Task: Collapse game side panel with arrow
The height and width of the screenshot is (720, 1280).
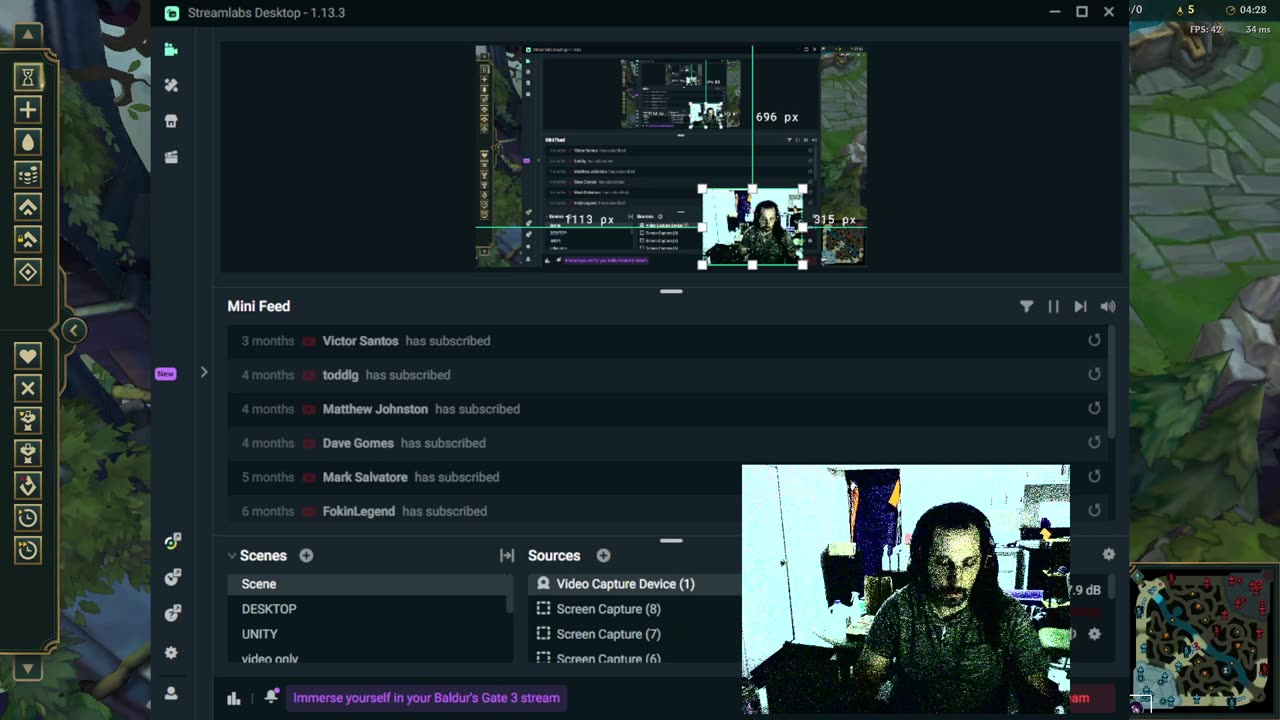Action: (74, 330)
